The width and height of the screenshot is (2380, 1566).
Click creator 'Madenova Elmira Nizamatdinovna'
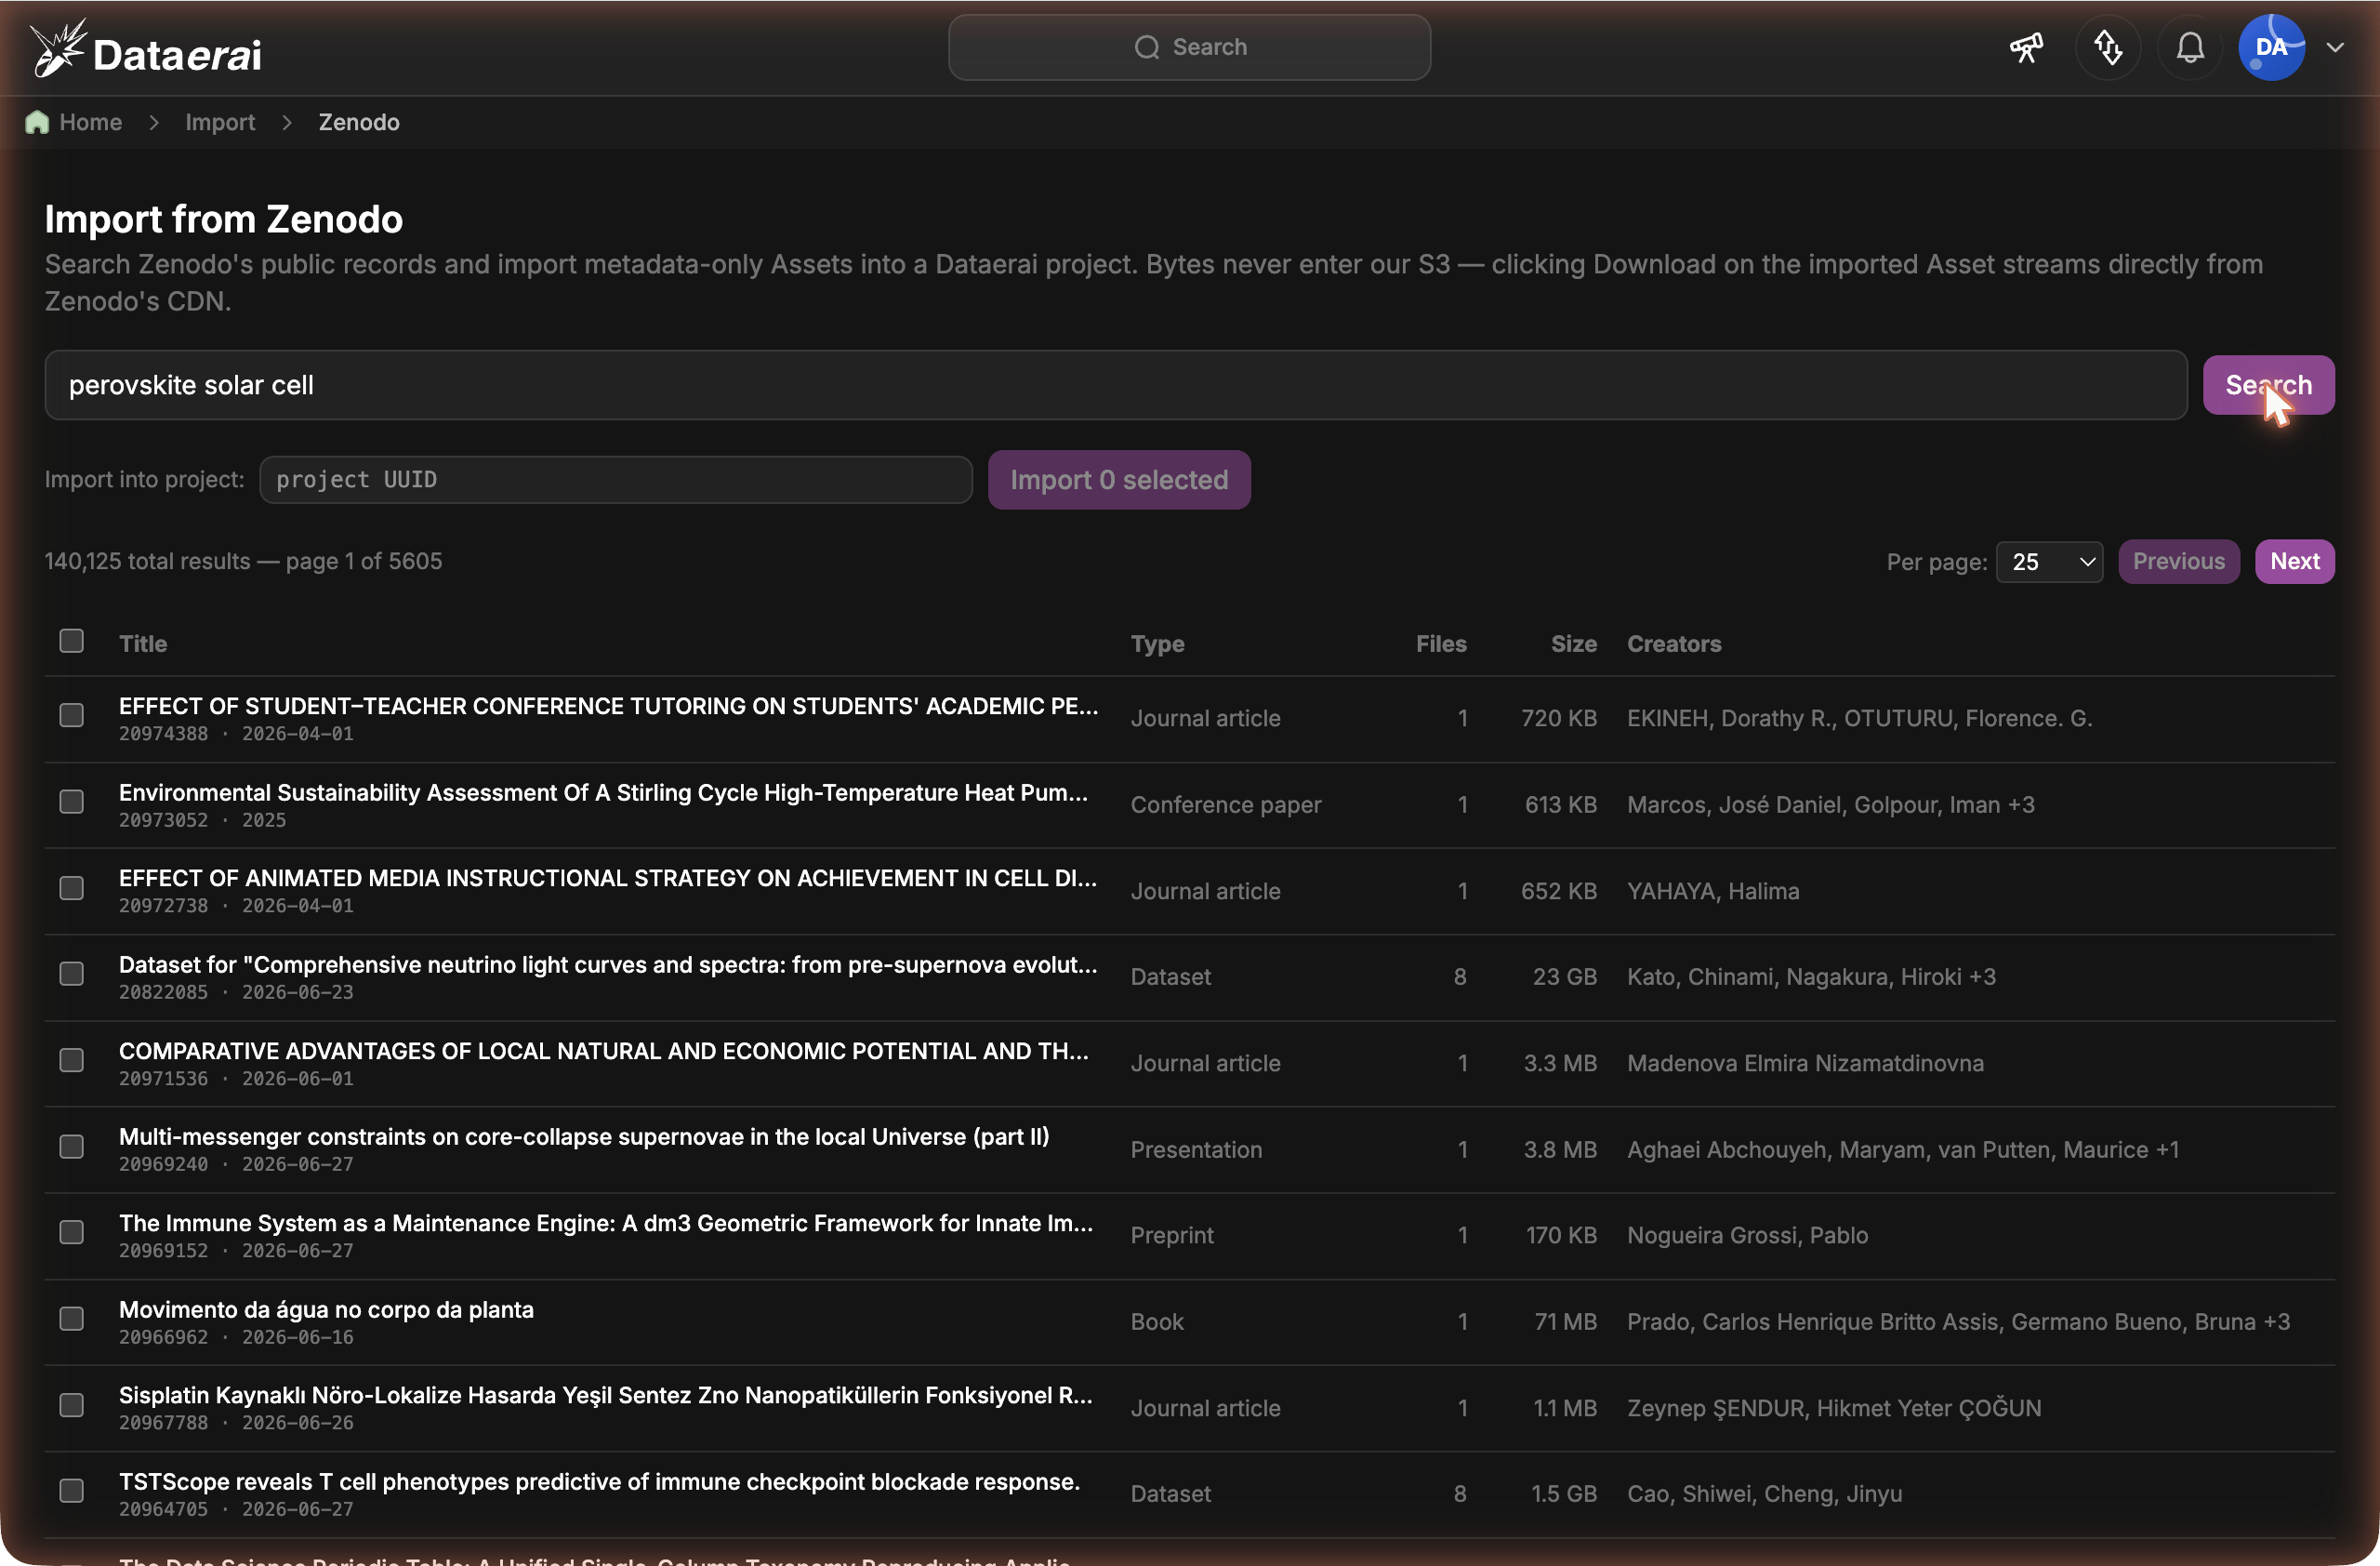[x=1805, y=1063]
